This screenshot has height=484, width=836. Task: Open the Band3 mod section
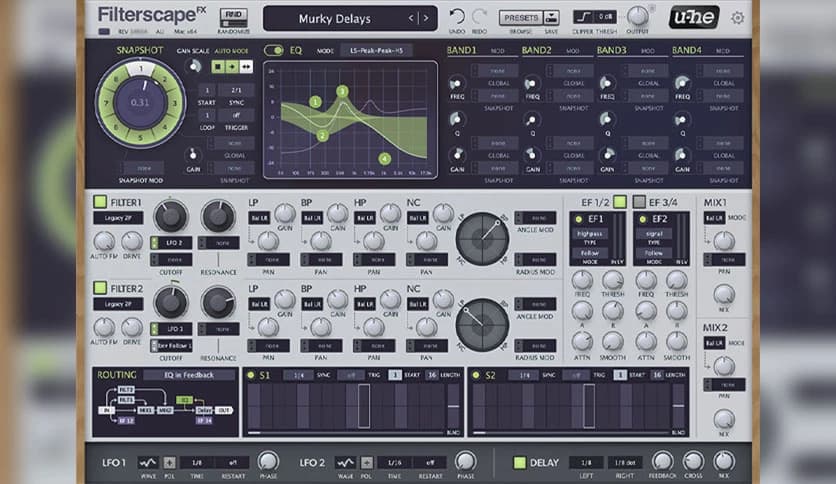point(648,51)
